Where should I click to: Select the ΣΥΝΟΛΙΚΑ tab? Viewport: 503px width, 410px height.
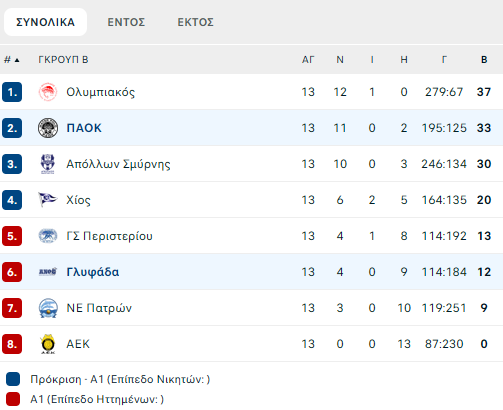point(46,22)
